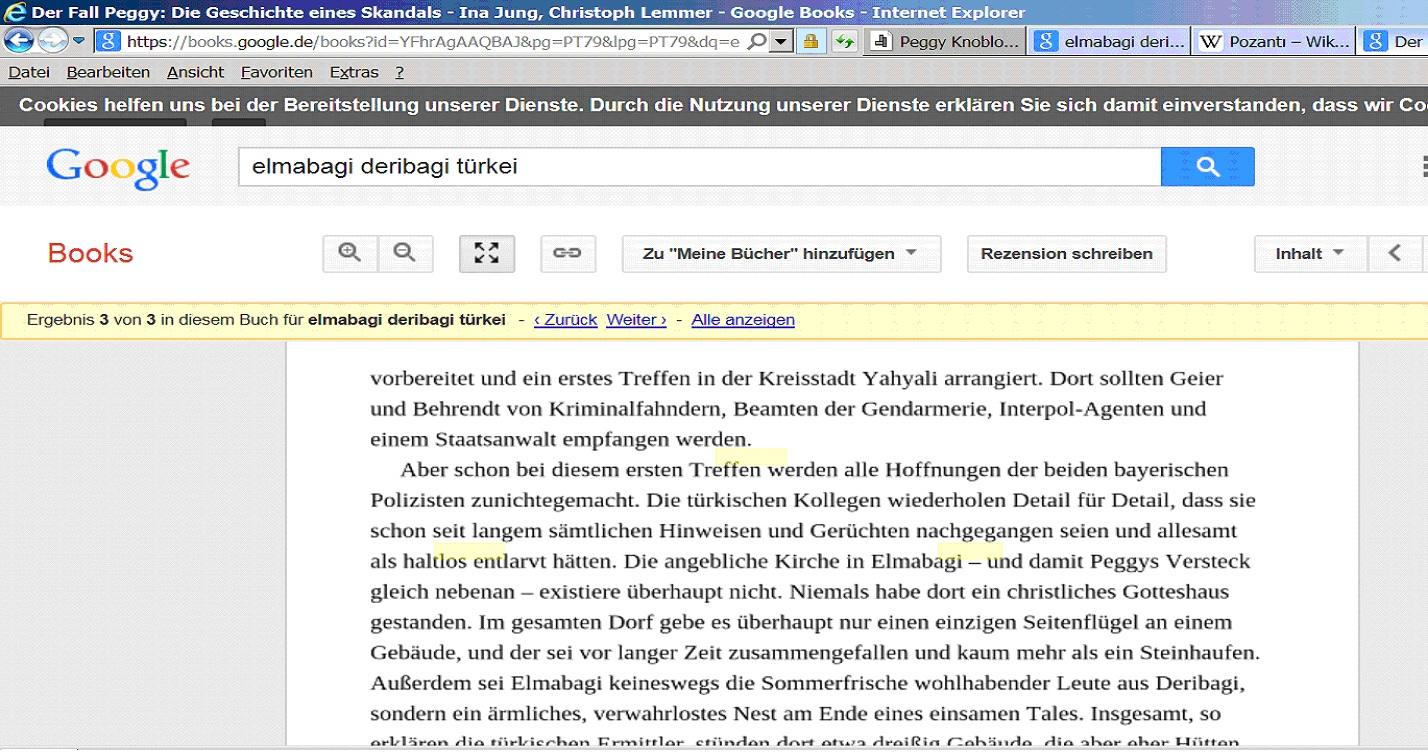Image resolution: width=1428 pixels, height=752 pixels.
Task: Click the address bar URL field
Action: click(x=433, y=42)
